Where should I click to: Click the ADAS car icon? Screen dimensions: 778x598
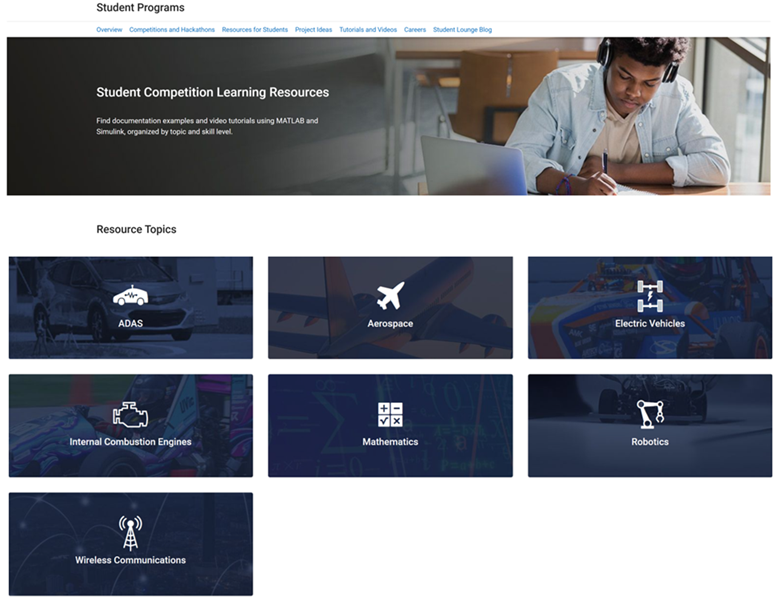click(130, 297)
